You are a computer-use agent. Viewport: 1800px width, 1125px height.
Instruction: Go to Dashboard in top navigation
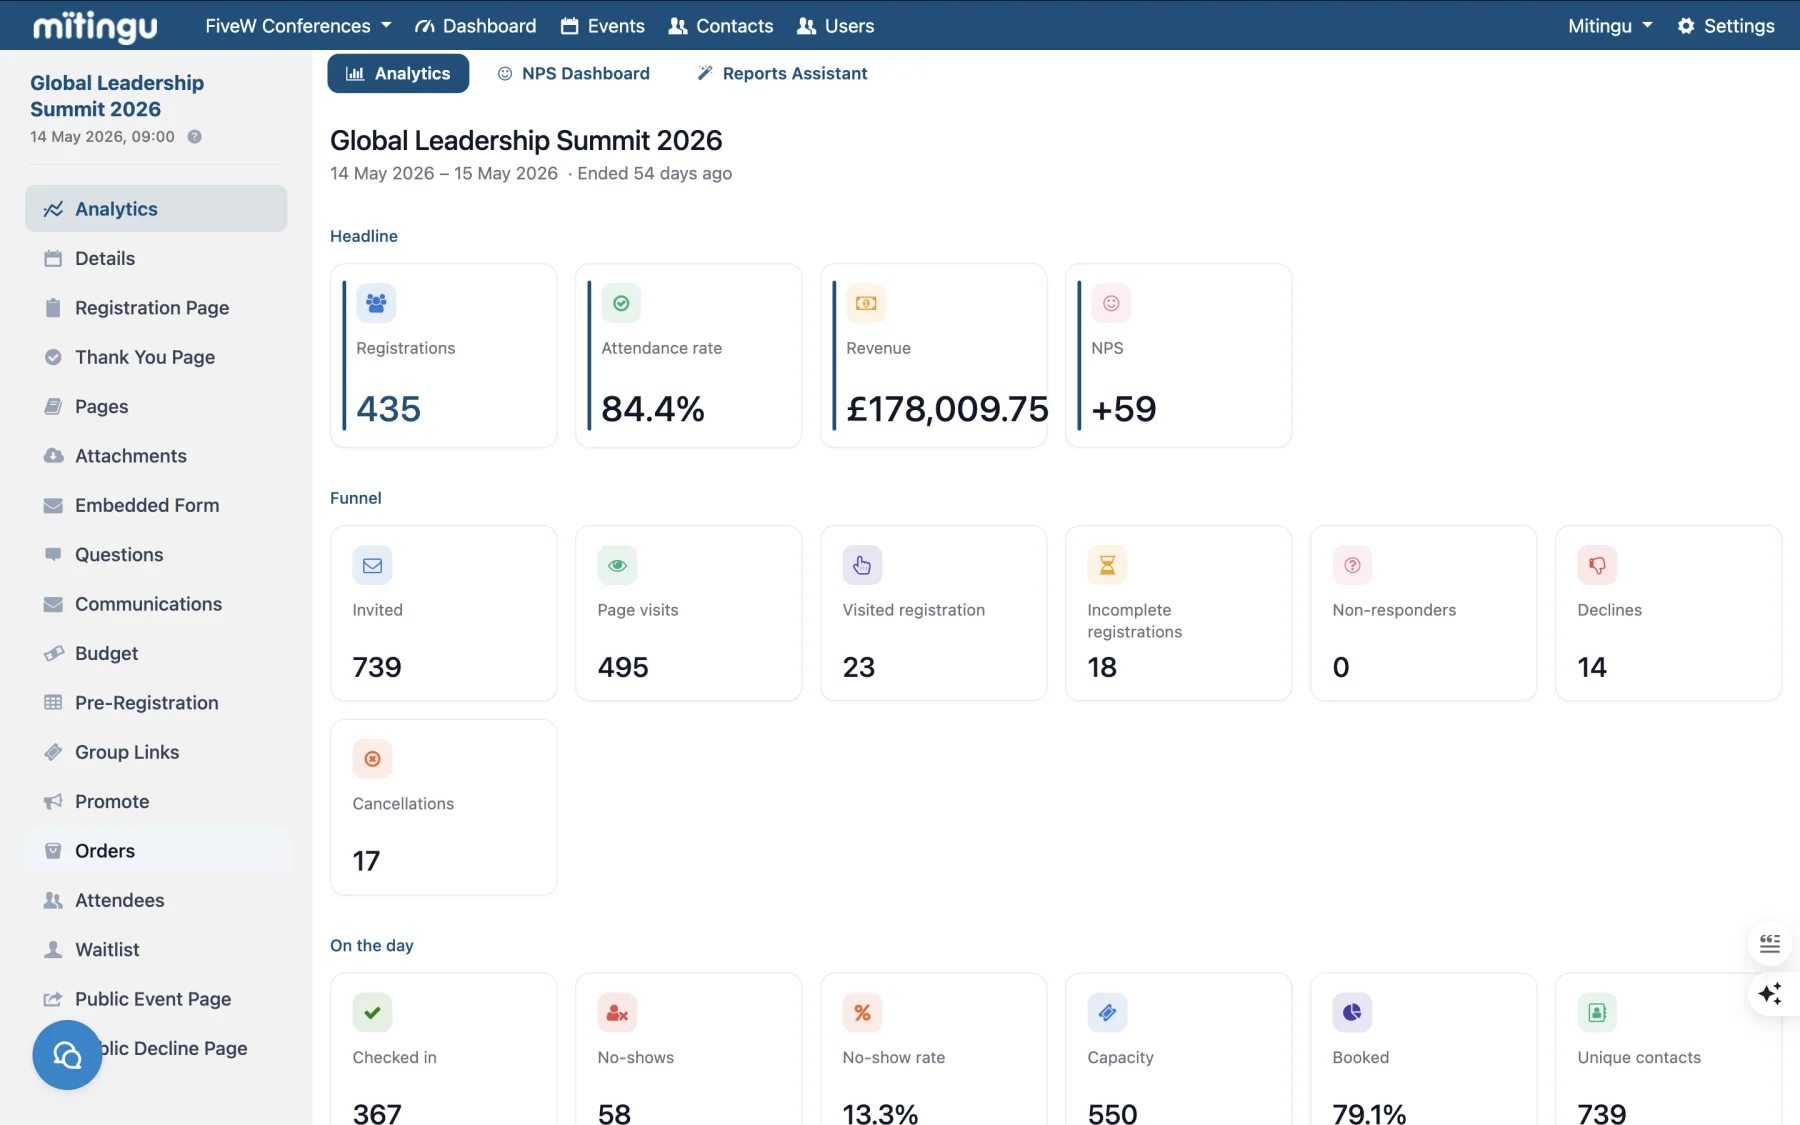point(476,26)
